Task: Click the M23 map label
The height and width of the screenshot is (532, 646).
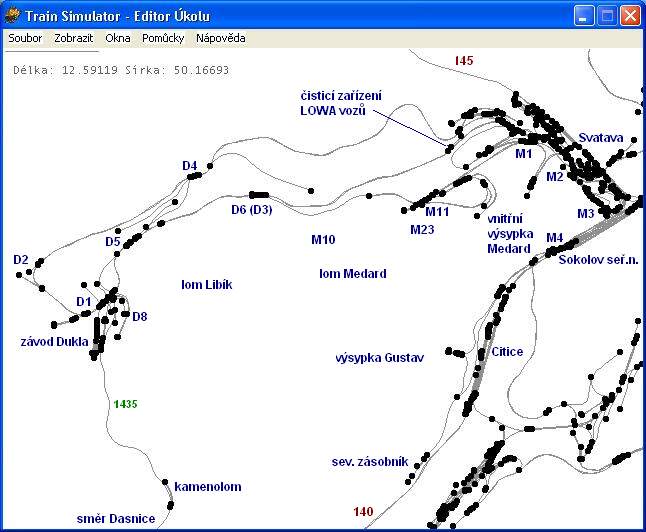Action: (422, 230)
